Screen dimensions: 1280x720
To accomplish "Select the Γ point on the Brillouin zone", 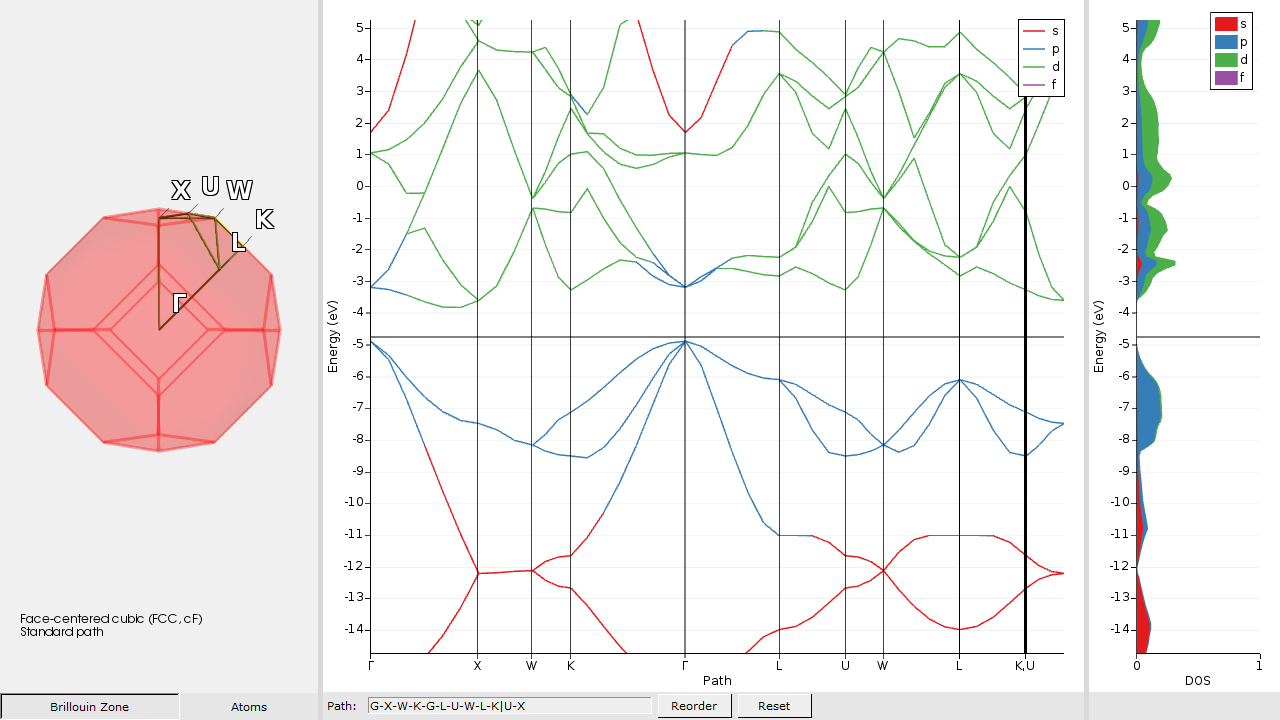I will 181,302.
